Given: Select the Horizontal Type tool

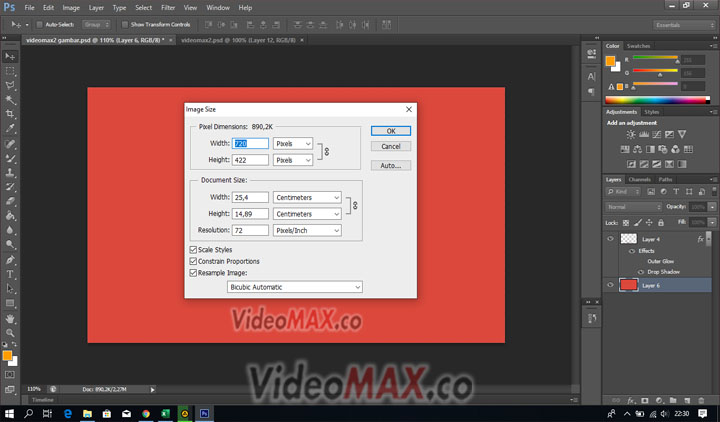Looking at the screenshot, I should (10, 275).
